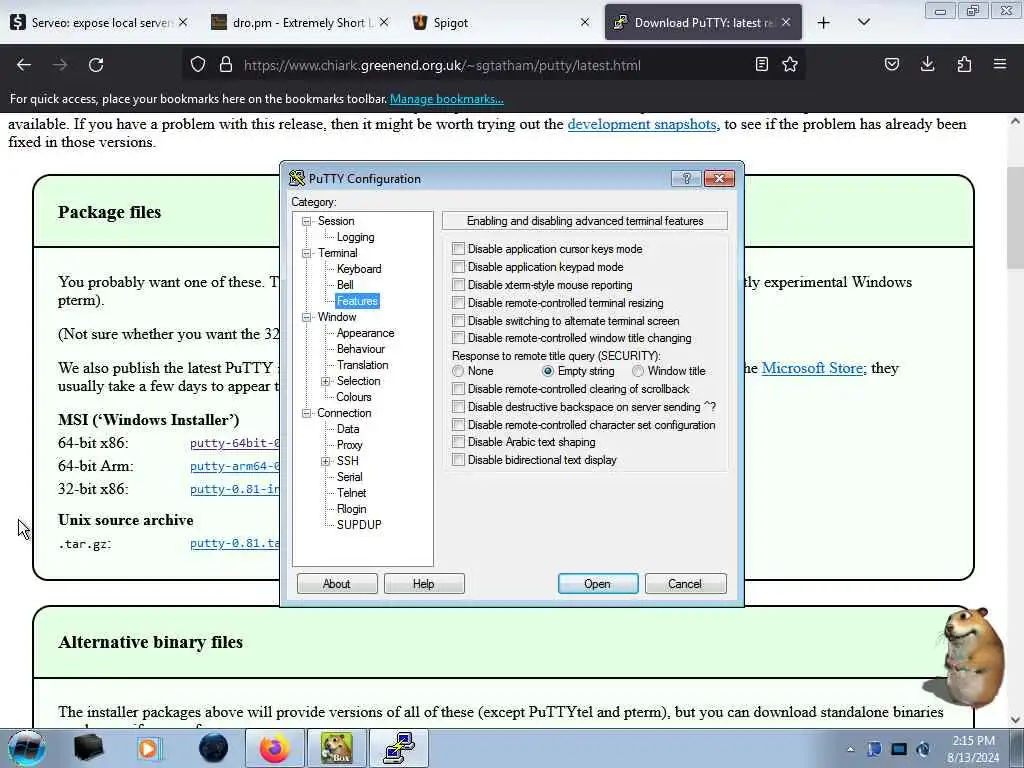
Task: Reload the page with refresh icon
Action: (x=96, y=65)
